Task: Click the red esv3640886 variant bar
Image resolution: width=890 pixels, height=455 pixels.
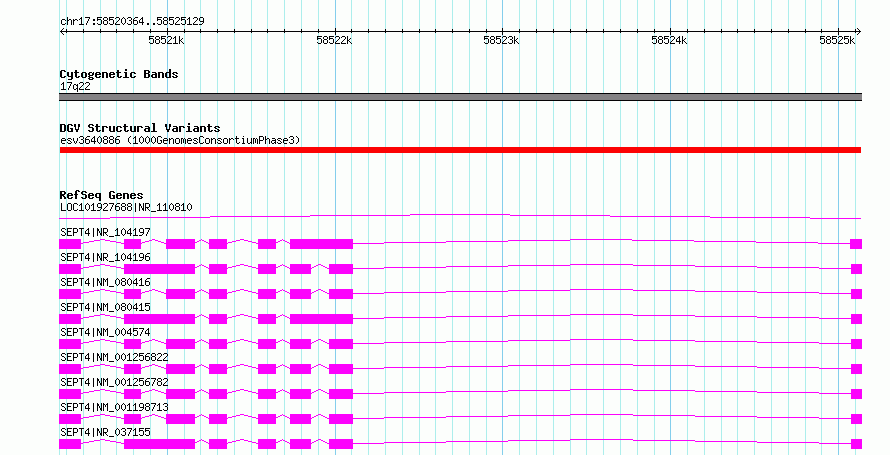Action: (460, 150)
